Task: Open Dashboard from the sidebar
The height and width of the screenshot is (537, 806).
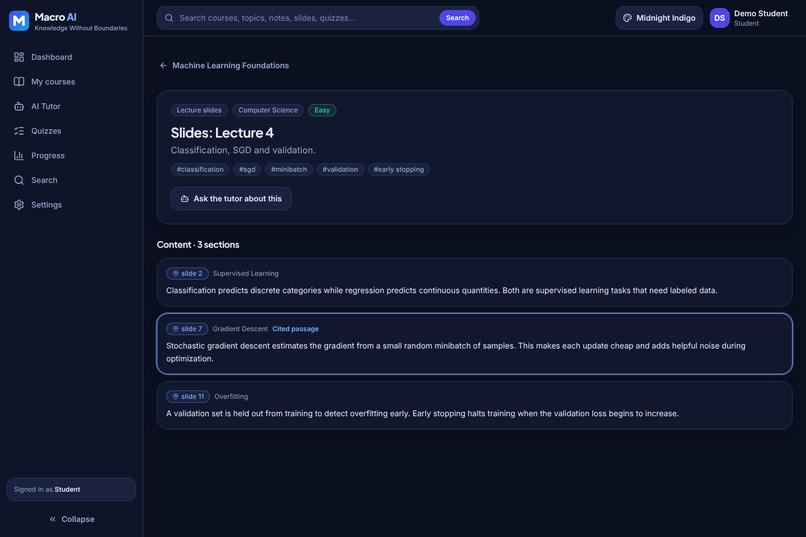Action: pos(71,57)
